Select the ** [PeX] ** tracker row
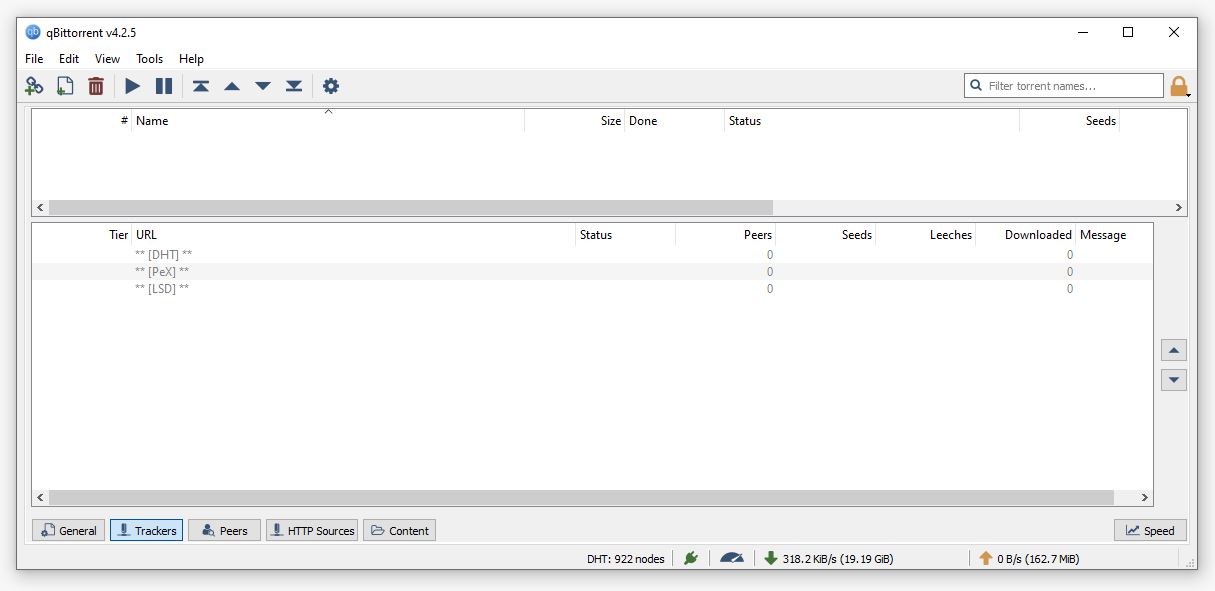1215x591 pixels. click(592, 272)
